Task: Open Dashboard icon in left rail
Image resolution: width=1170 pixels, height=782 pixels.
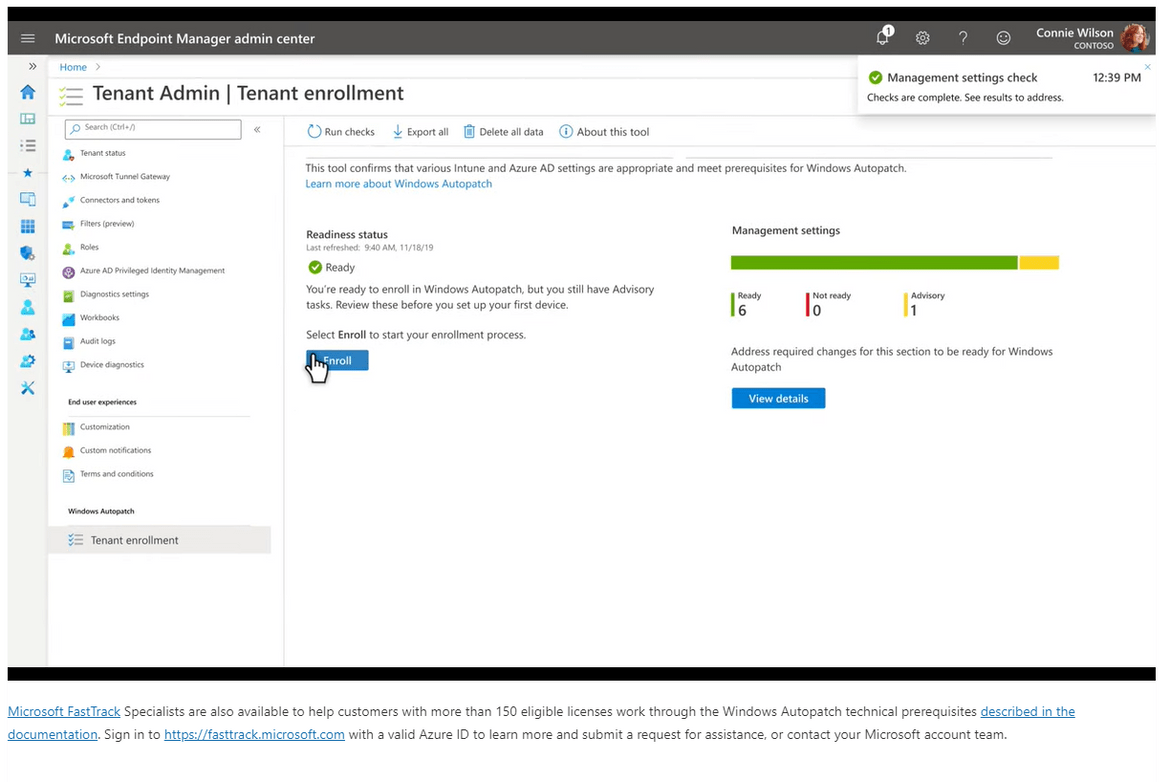Action: [x=28, y=119]
